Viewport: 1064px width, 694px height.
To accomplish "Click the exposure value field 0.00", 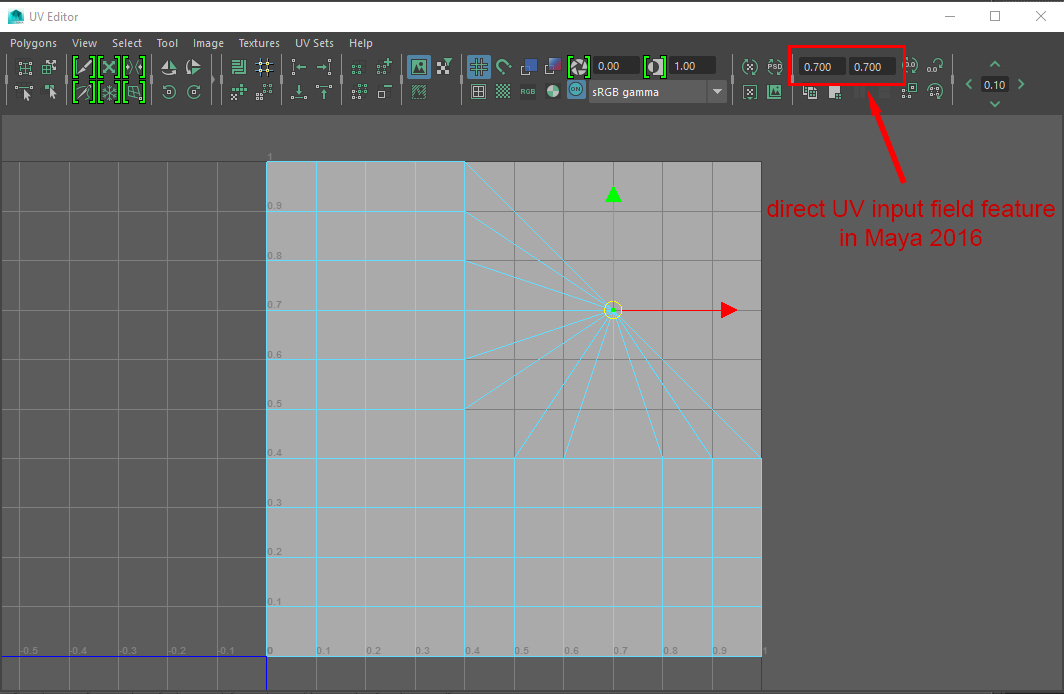I will tap(616, 66).
